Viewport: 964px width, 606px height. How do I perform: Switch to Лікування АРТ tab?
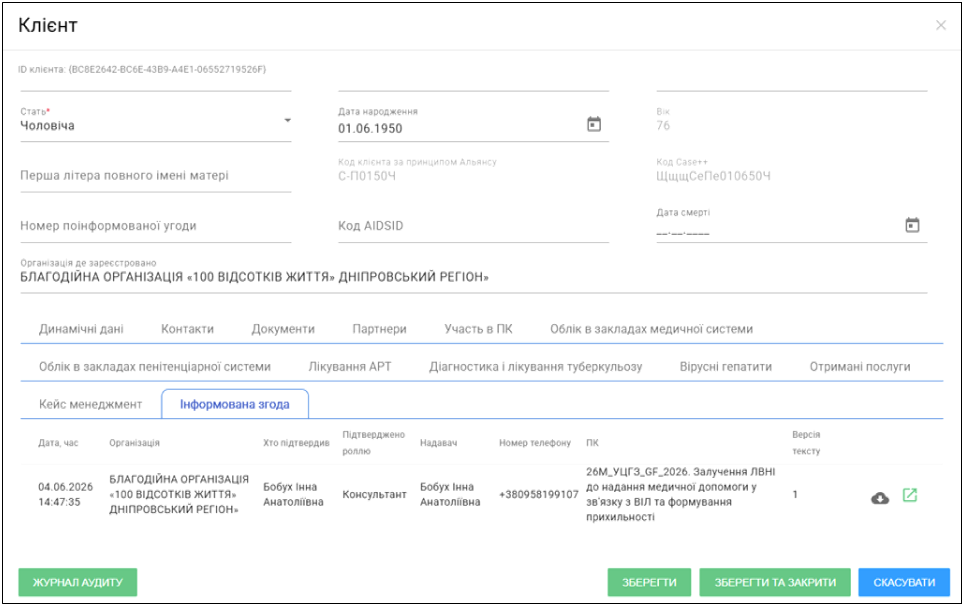point(350,367)
